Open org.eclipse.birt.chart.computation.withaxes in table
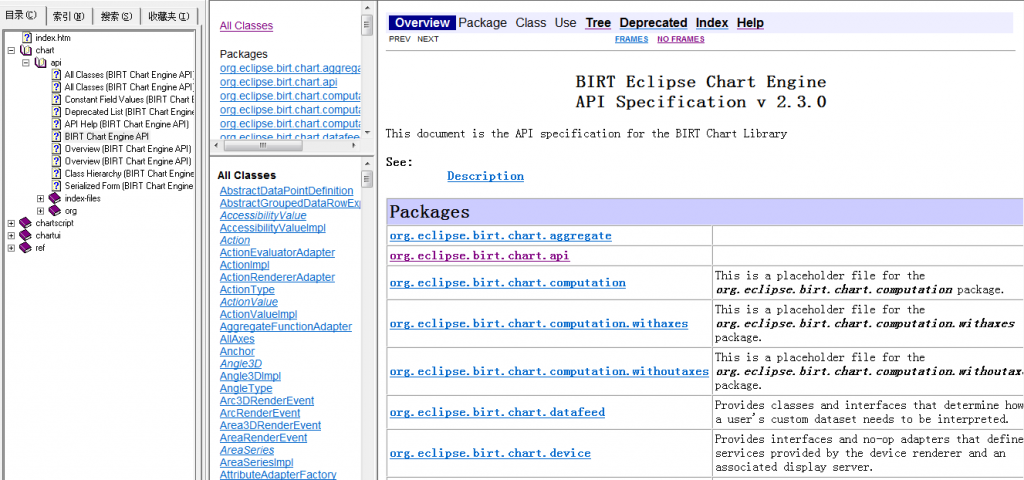Image resolution: width=1024 pixels, height=480 pixels. click(538, 323)
